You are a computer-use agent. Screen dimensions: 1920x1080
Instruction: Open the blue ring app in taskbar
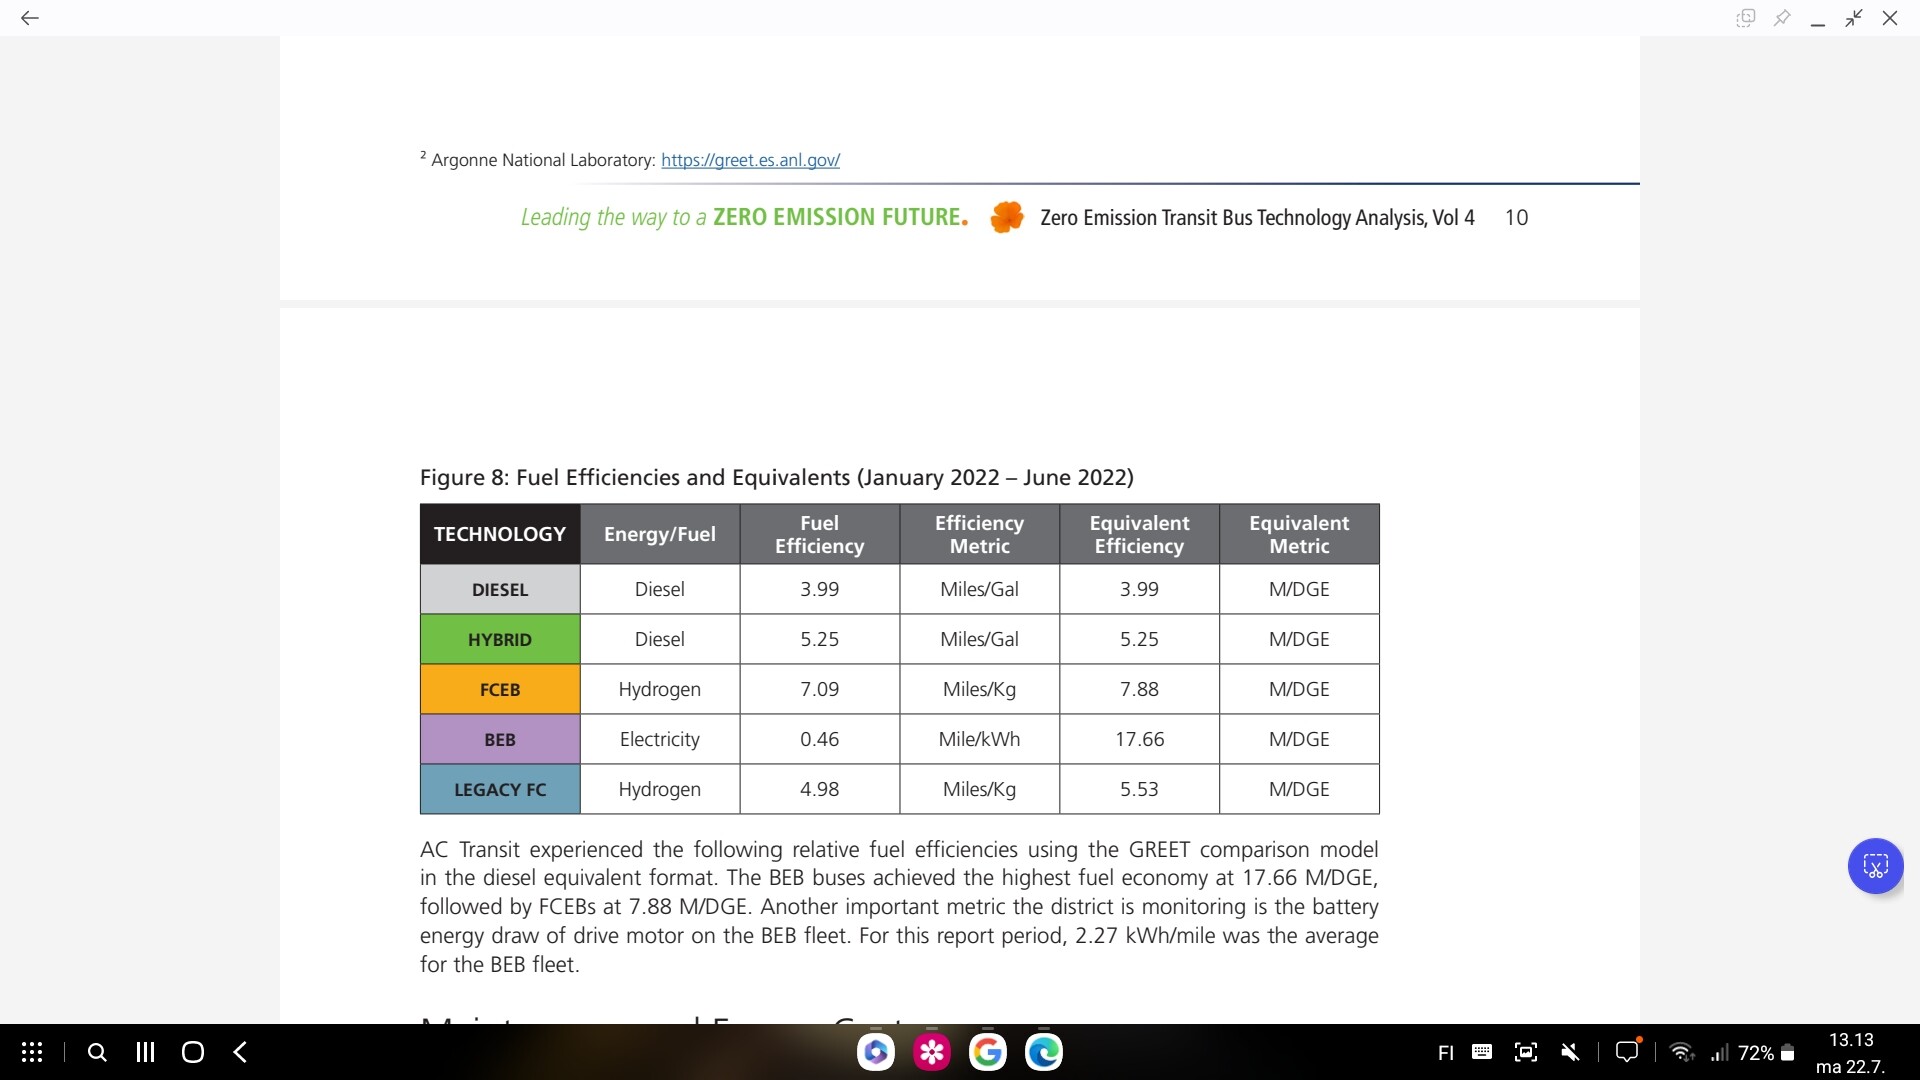point(876,1052)
